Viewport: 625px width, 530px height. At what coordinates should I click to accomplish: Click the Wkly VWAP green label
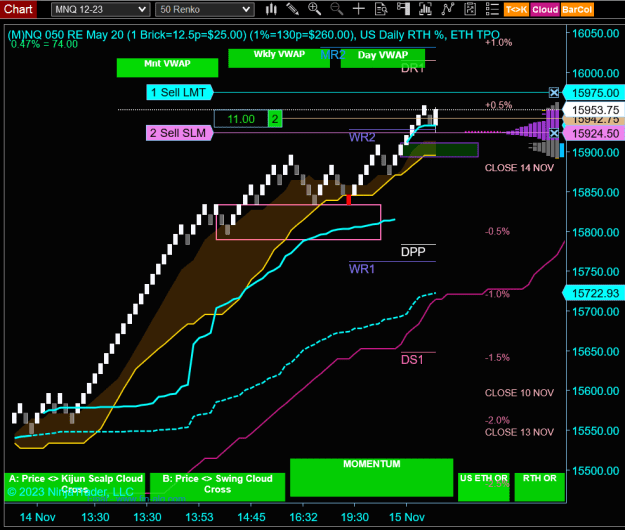click(279, 58)
